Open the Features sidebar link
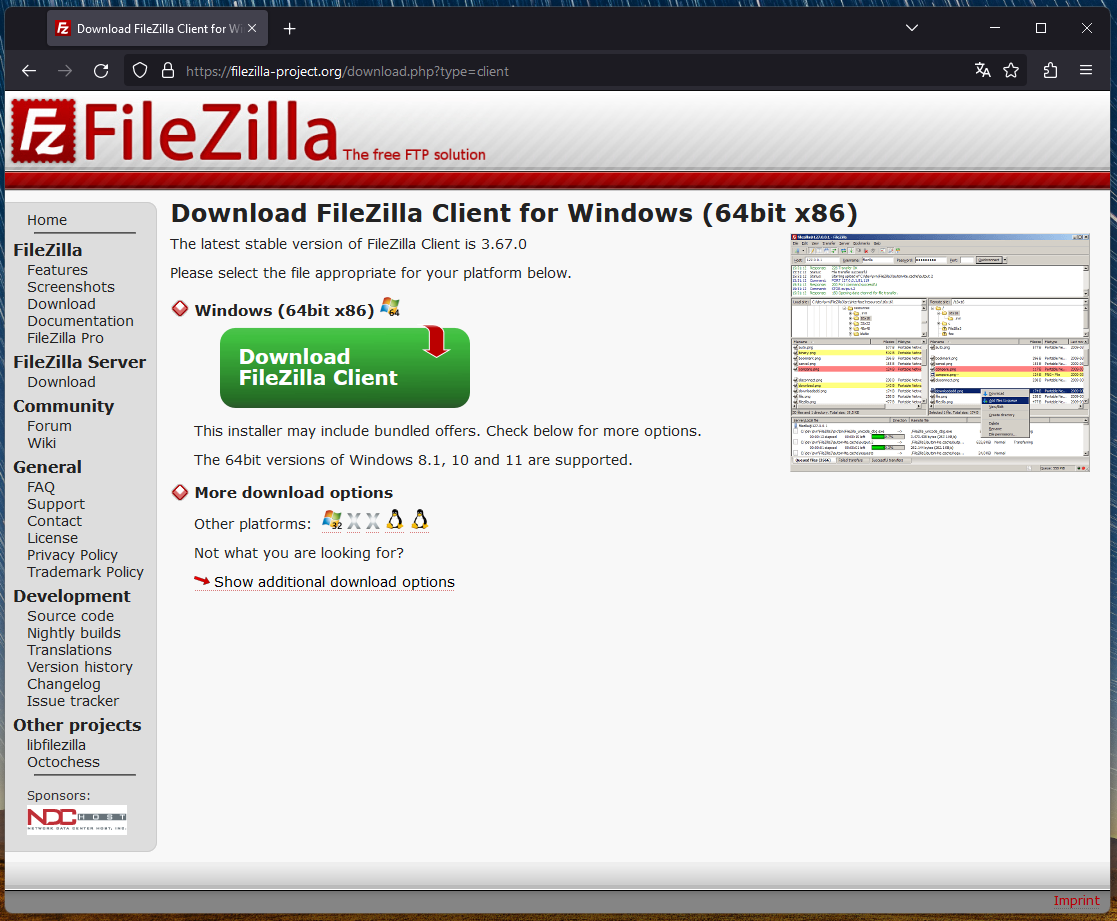1117x921 pixels. 58,270
